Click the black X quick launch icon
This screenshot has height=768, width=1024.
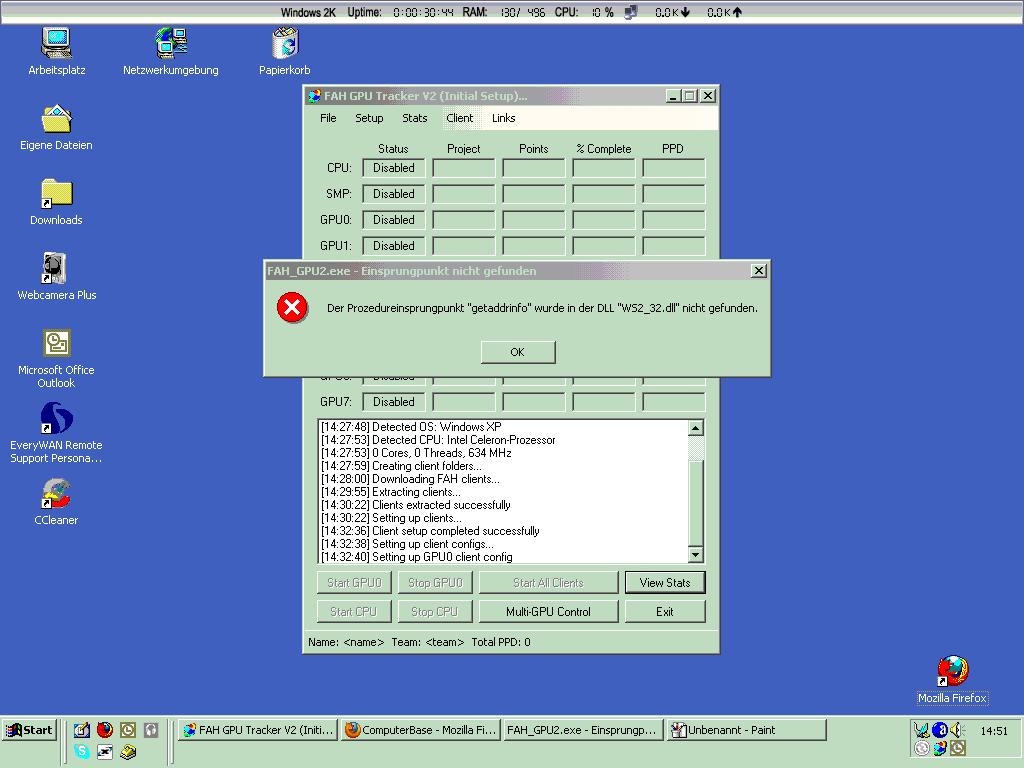104,752
